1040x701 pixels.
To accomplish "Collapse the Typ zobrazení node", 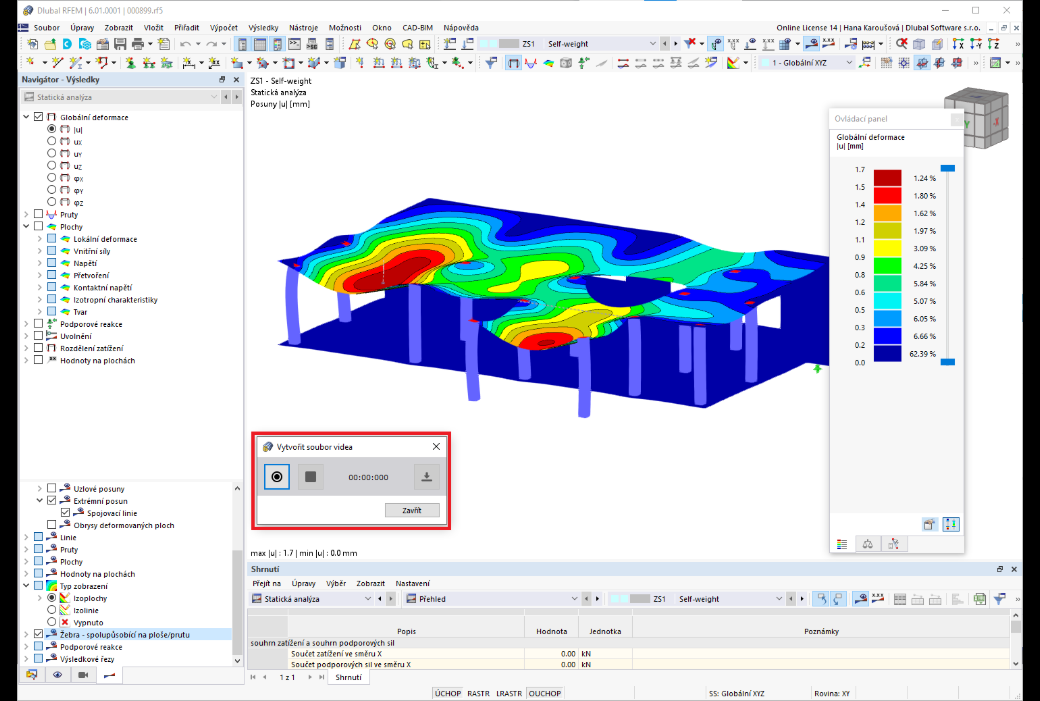I will [x=27, y=586].
